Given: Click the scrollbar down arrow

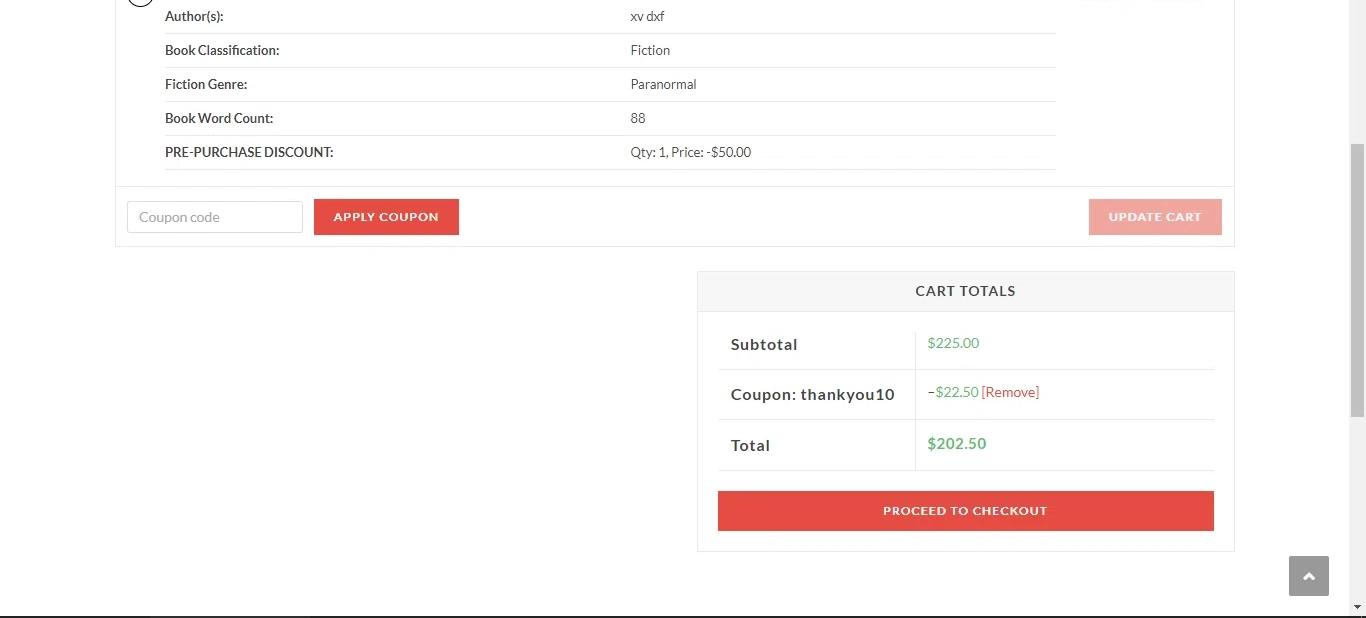Looking at the screenshot, I should coord(1357,607).
